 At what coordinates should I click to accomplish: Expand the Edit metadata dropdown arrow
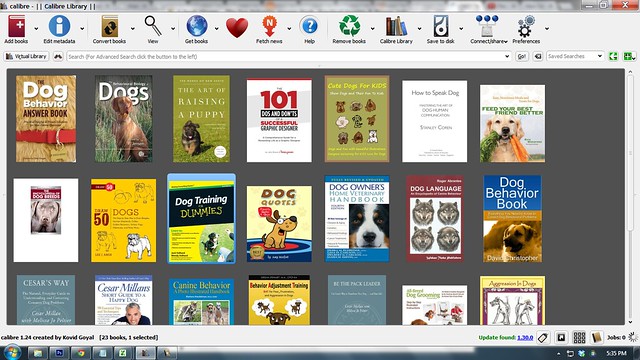(x=82, y=29)
